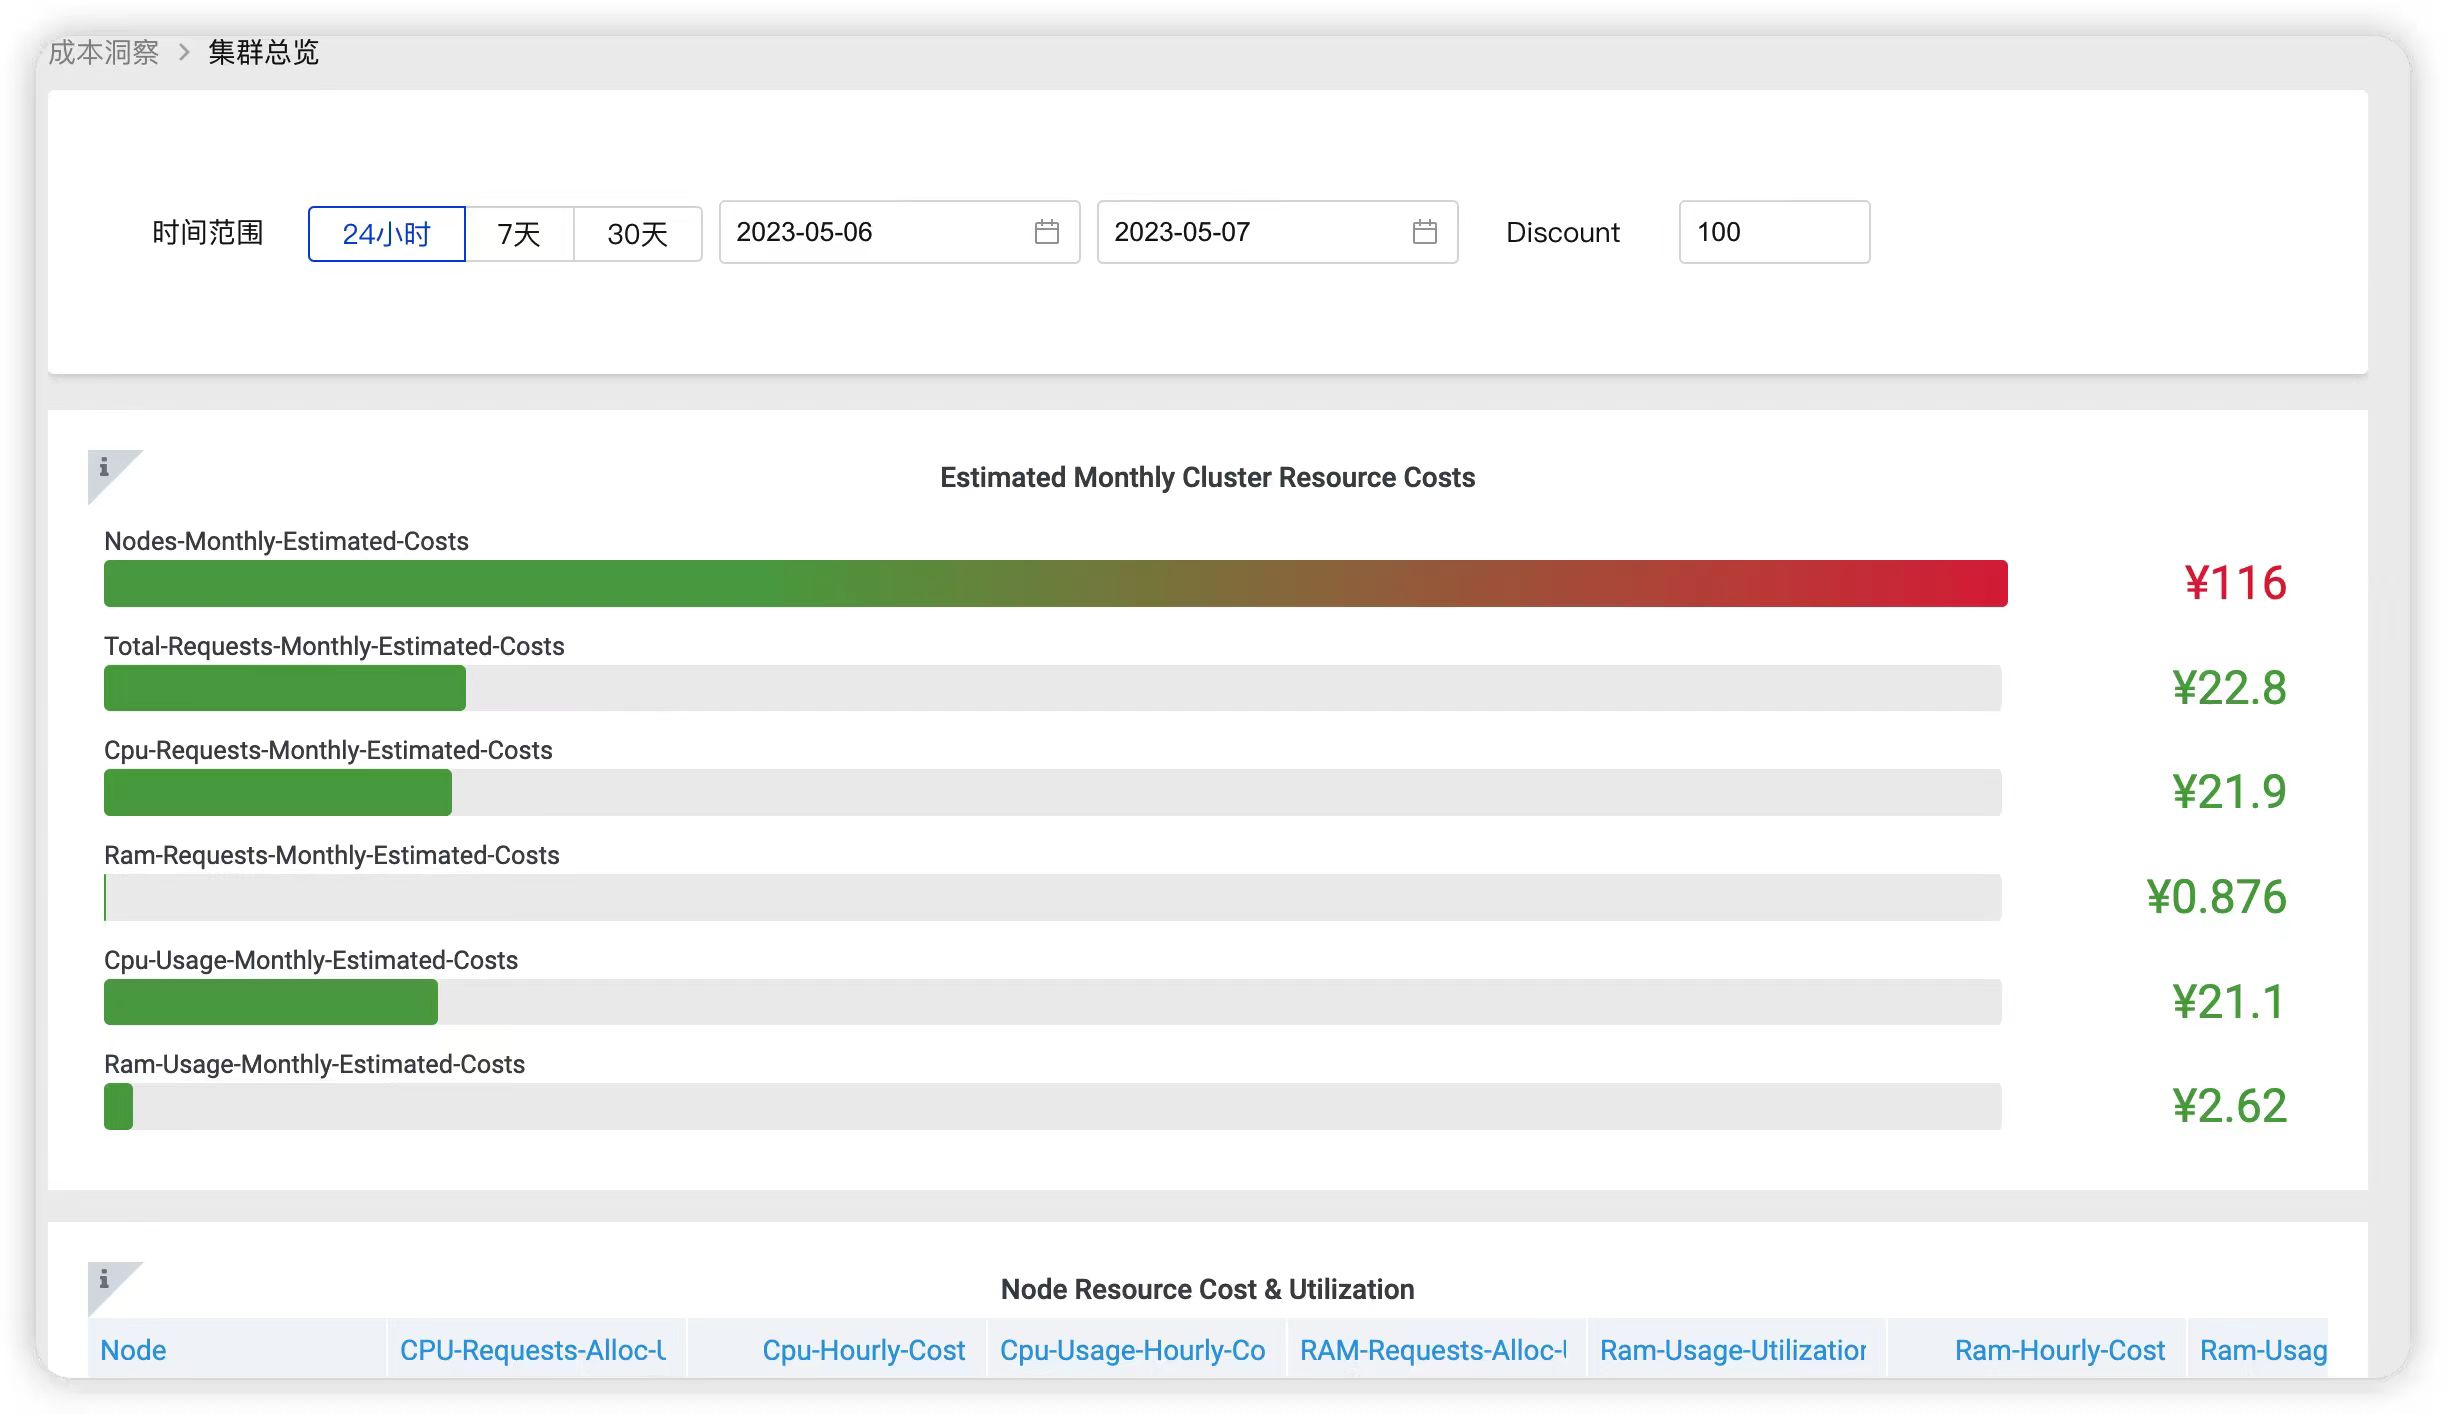Click the Cpu-Usage-Monthly-Estimated-Costs label
This screenshot has width=2446, height=1414.
[311, 960]
